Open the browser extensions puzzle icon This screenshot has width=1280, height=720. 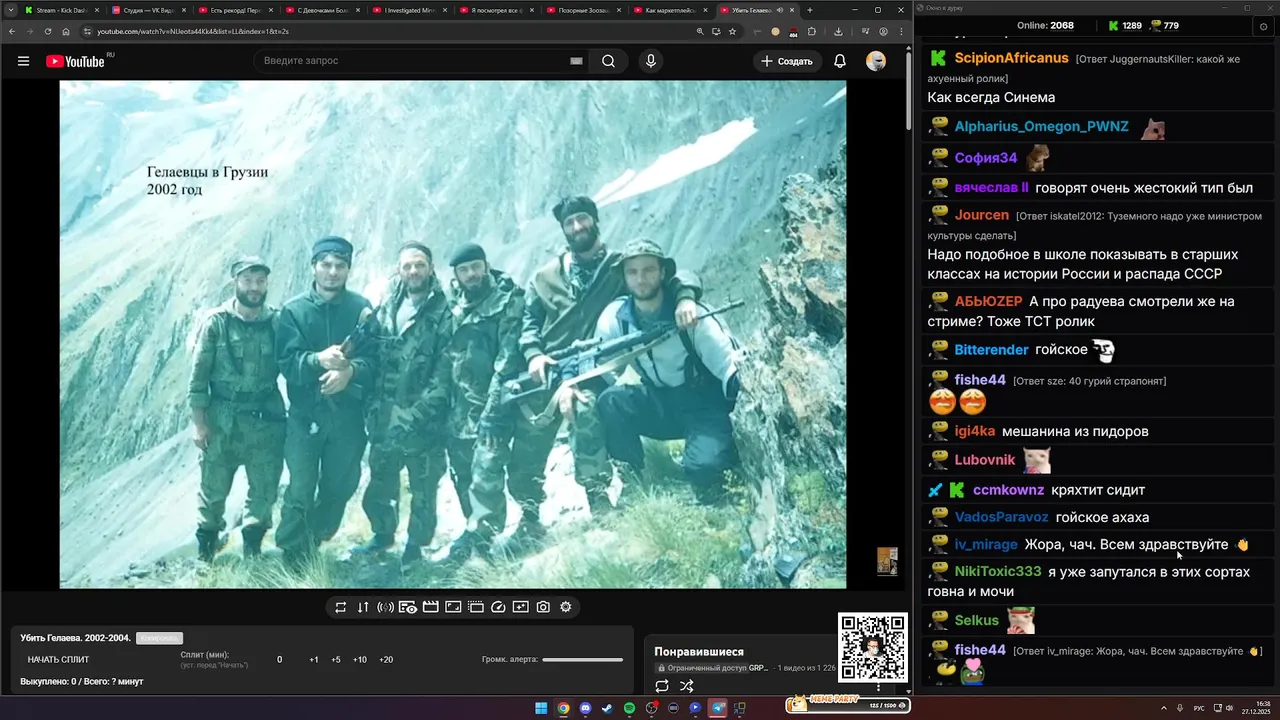(x=811, y=31)
